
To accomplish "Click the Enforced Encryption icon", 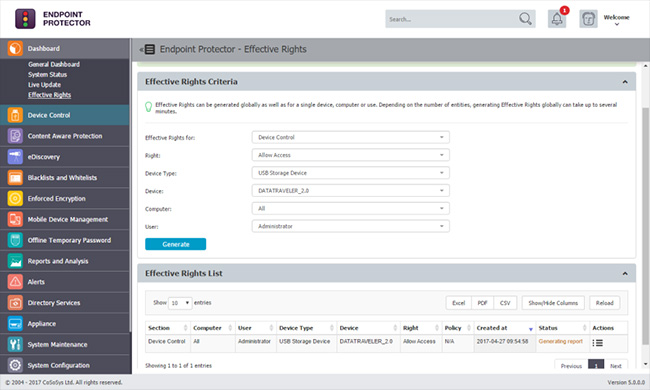I will [x=15, y=199].
